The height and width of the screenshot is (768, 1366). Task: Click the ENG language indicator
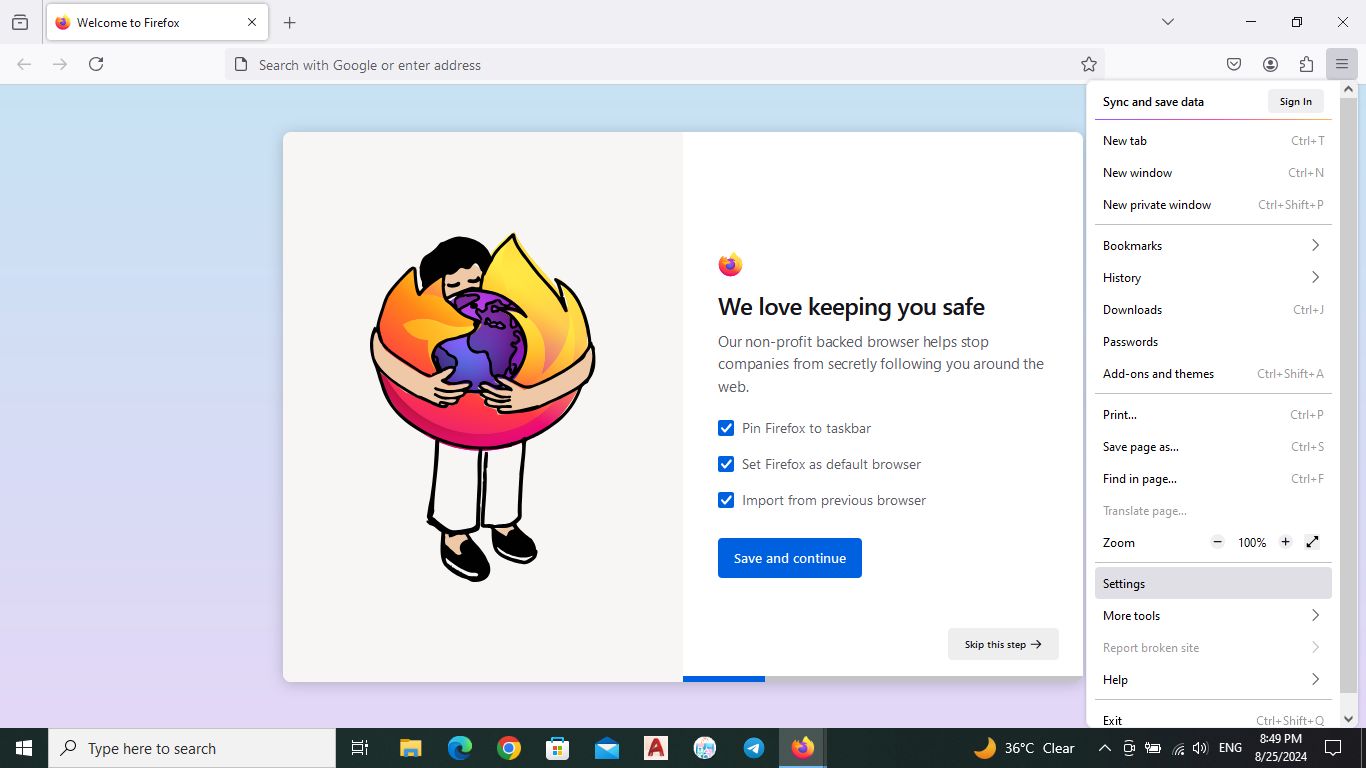click(1230, 748)
